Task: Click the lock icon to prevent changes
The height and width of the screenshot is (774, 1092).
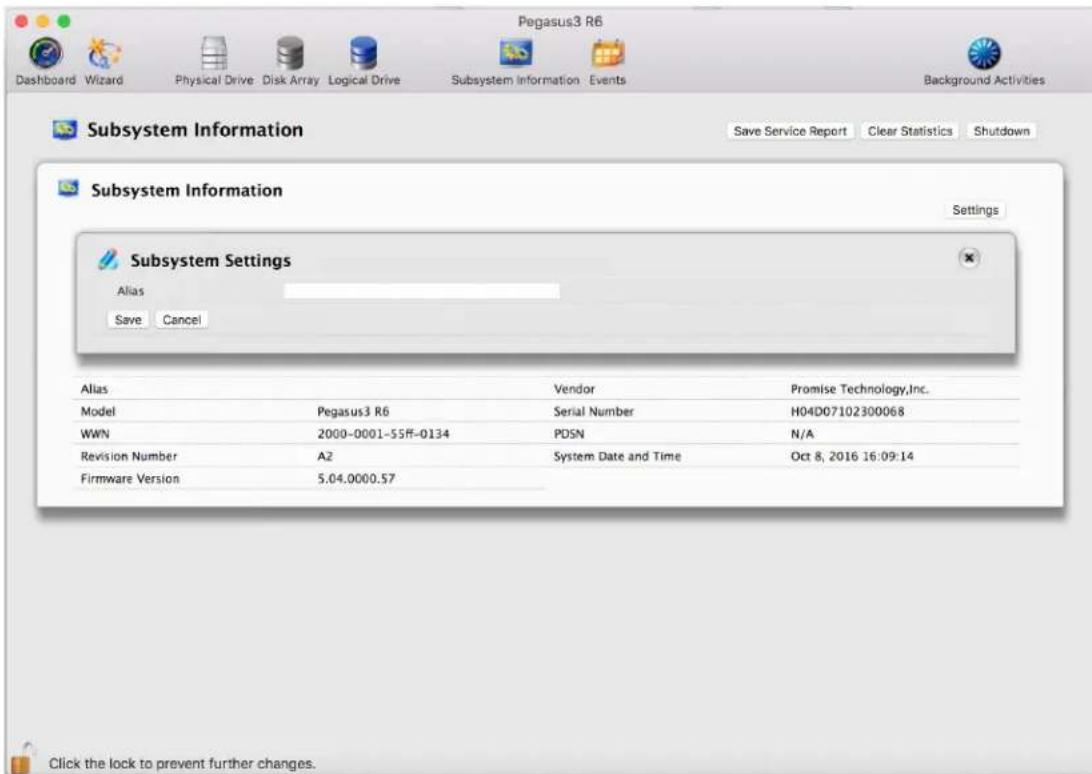Action: click(x=22, y=759)
